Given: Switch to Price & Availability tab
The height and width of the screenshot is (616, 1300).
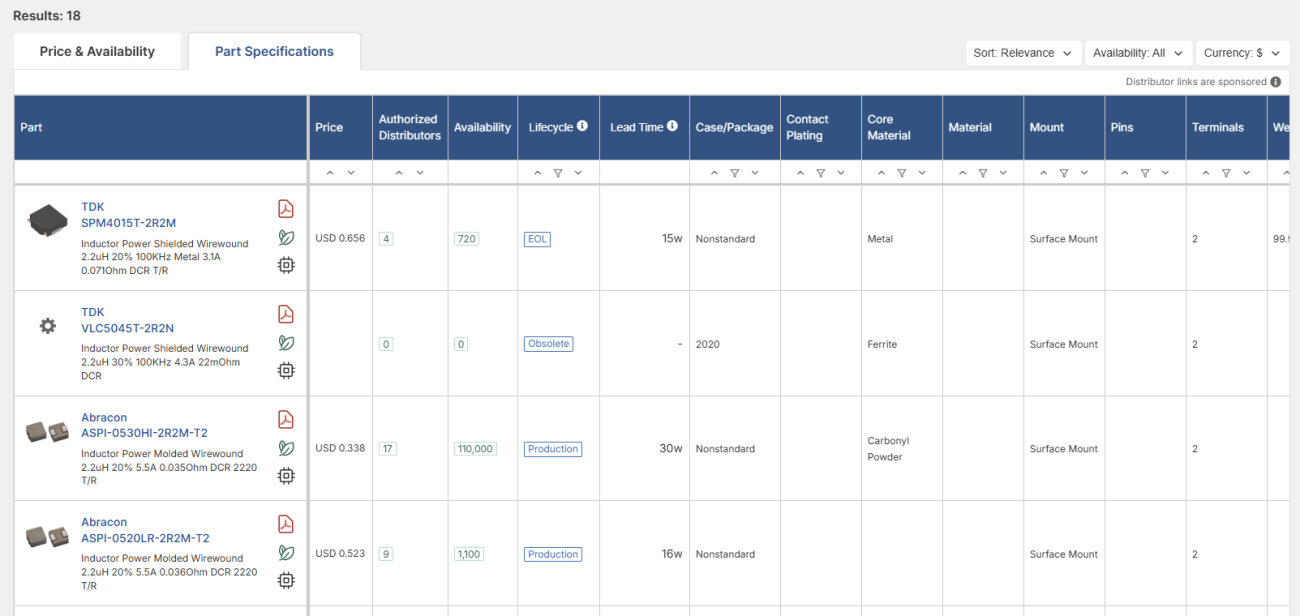Looking at the screenshot, I should (97, 52).
